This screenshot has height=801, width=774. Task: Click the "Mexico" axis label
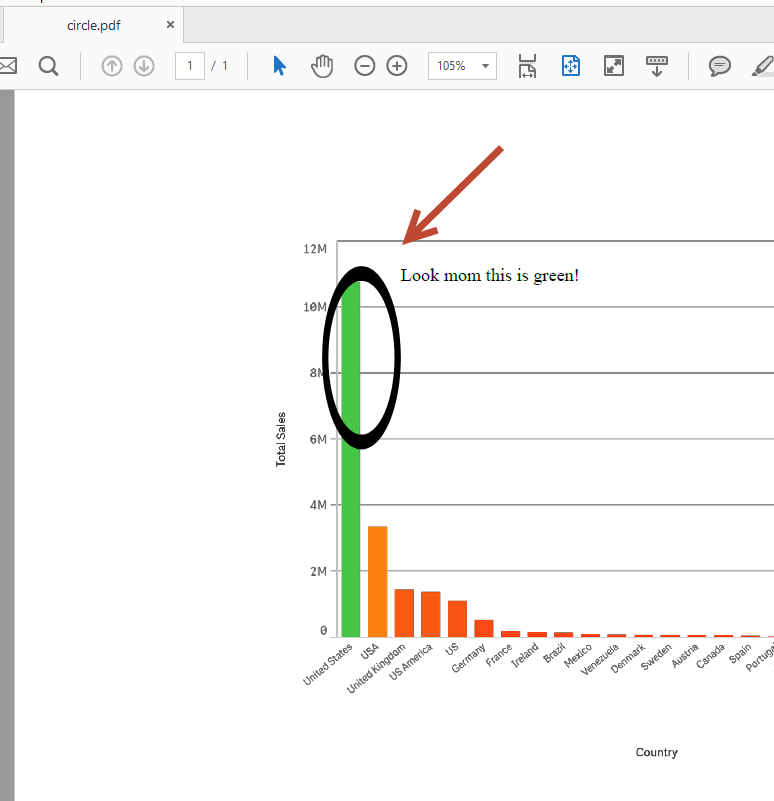point(577,655)
